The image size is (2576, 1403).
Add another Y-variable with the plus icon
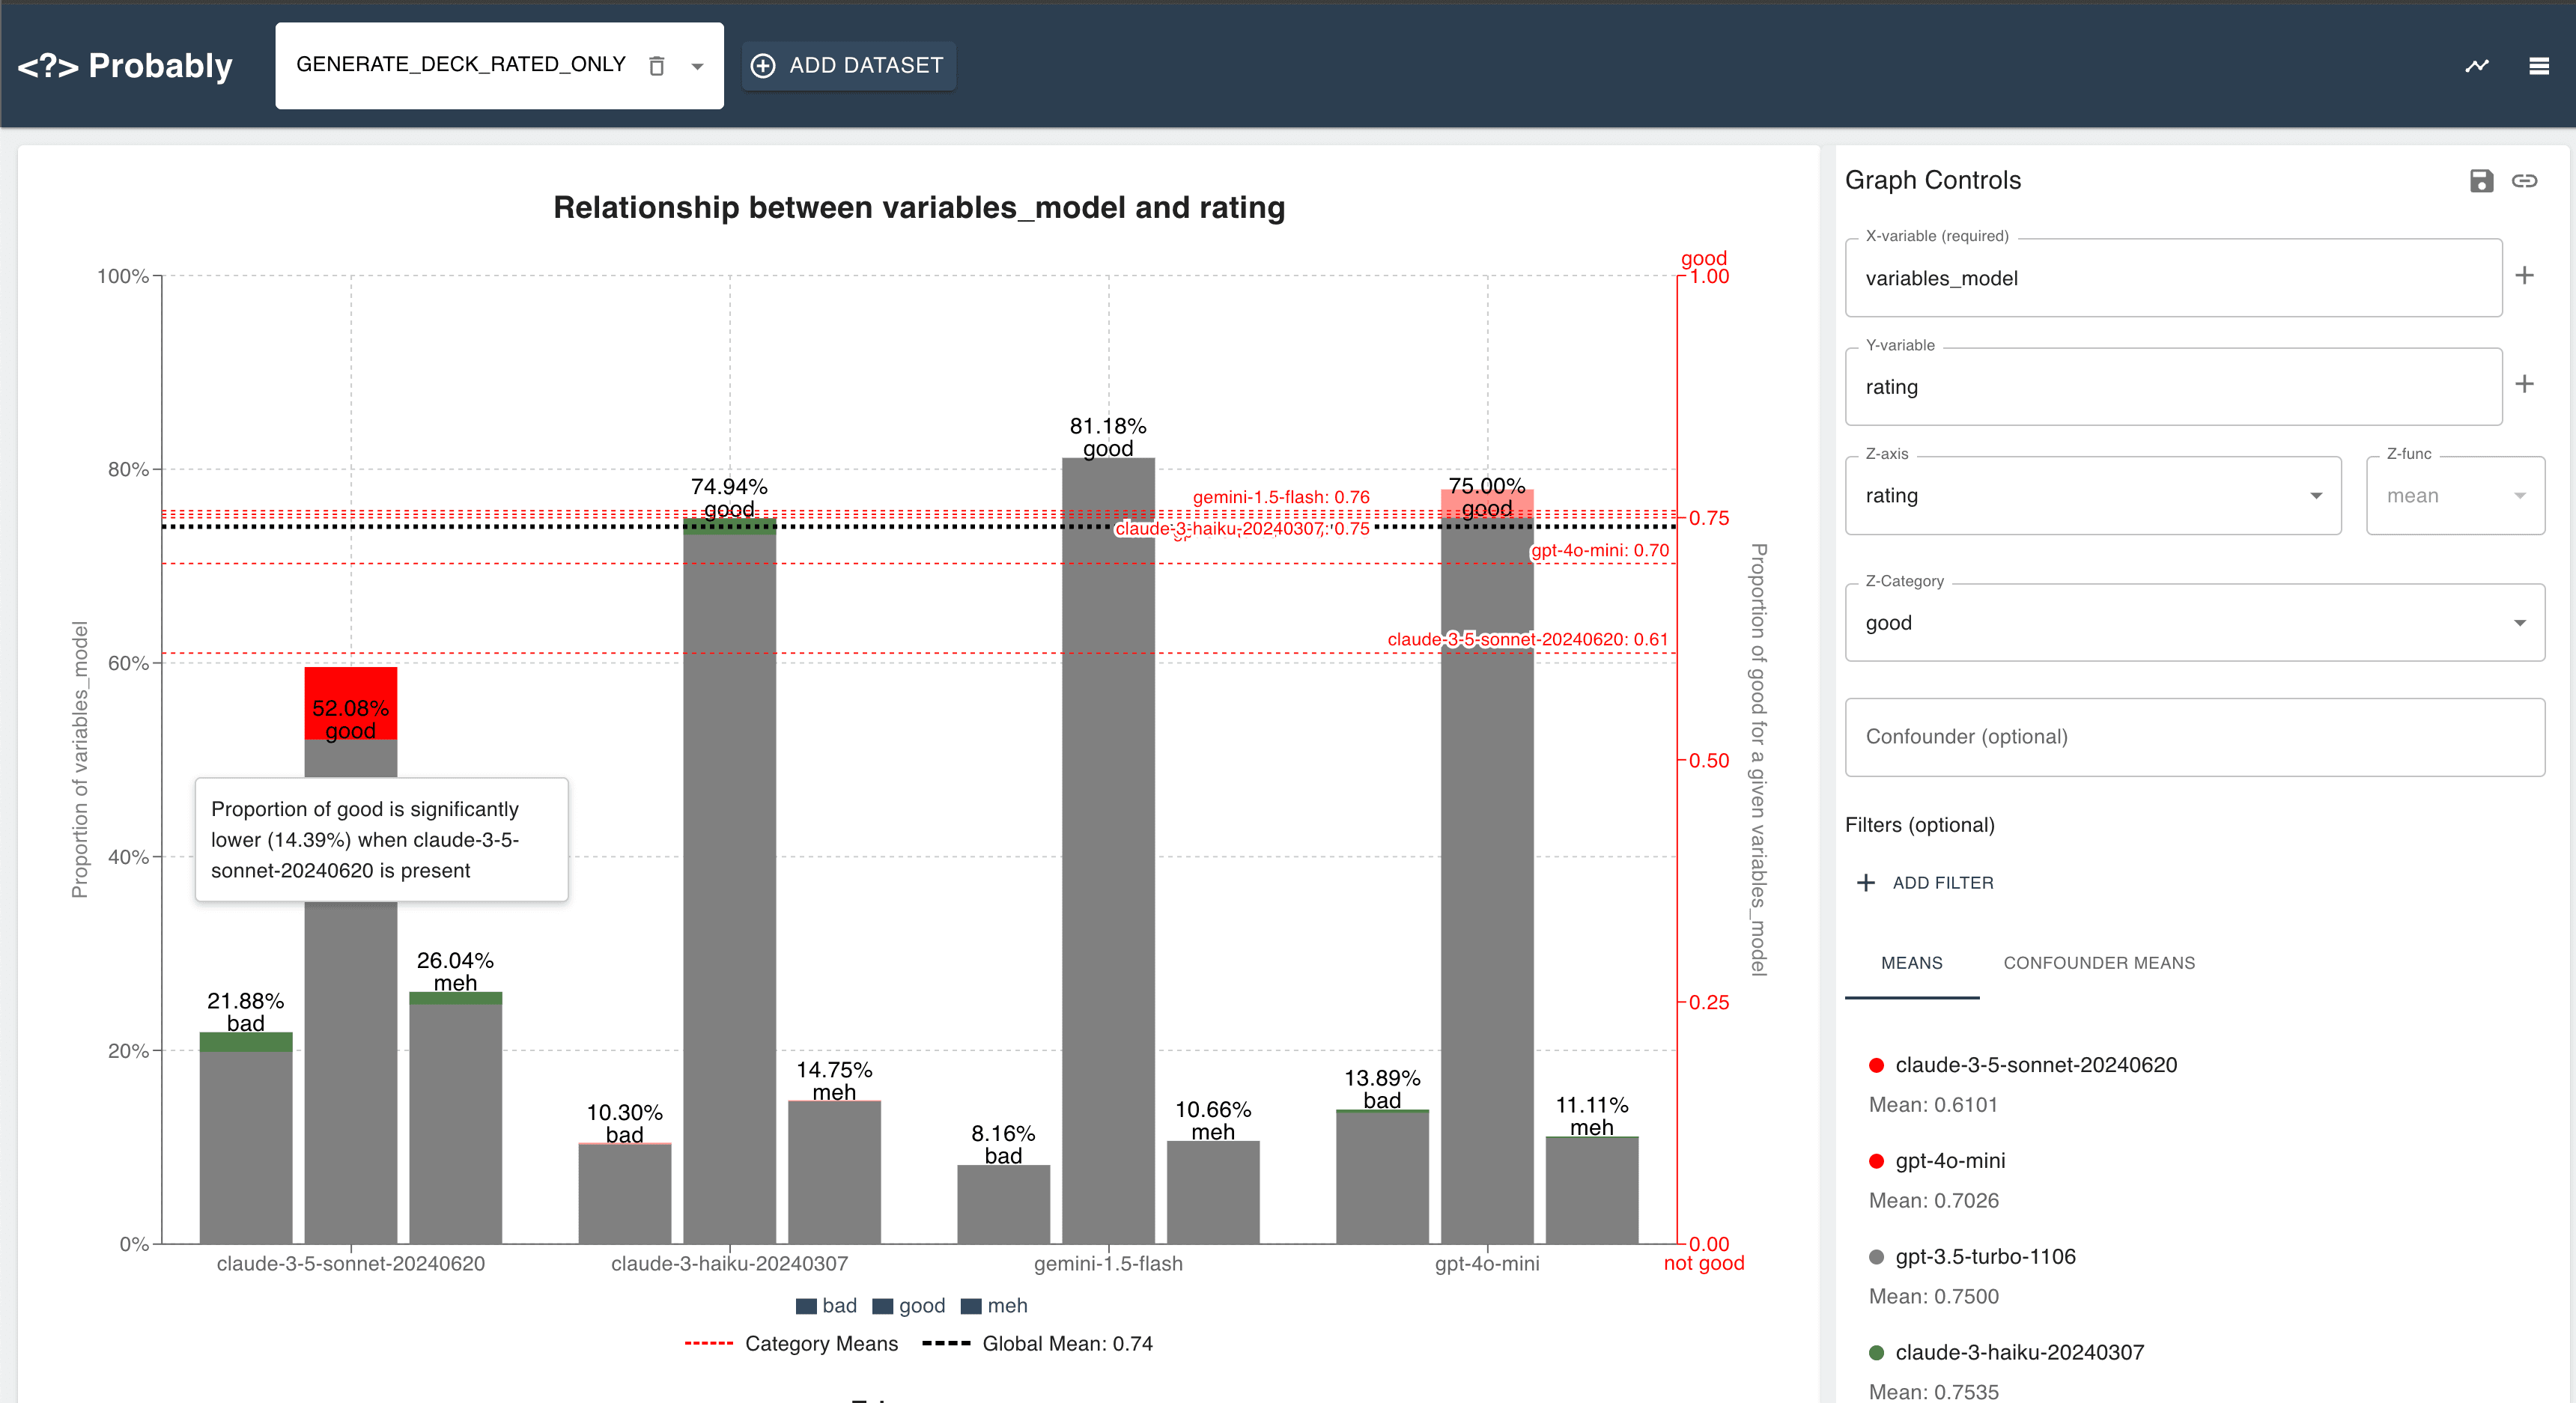(x=2524, y=384)
